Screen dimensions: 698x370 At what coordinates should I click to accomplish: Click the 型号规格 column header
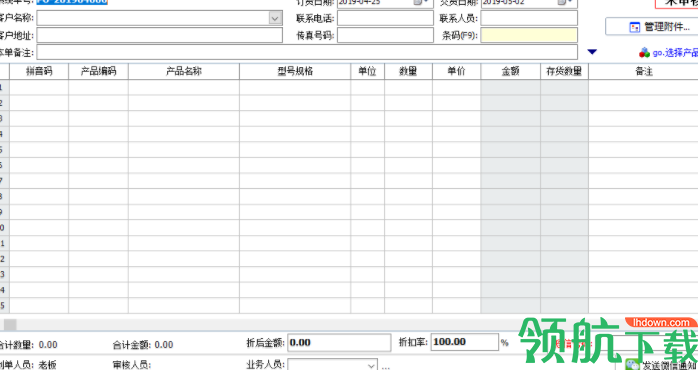coord(295,72)
